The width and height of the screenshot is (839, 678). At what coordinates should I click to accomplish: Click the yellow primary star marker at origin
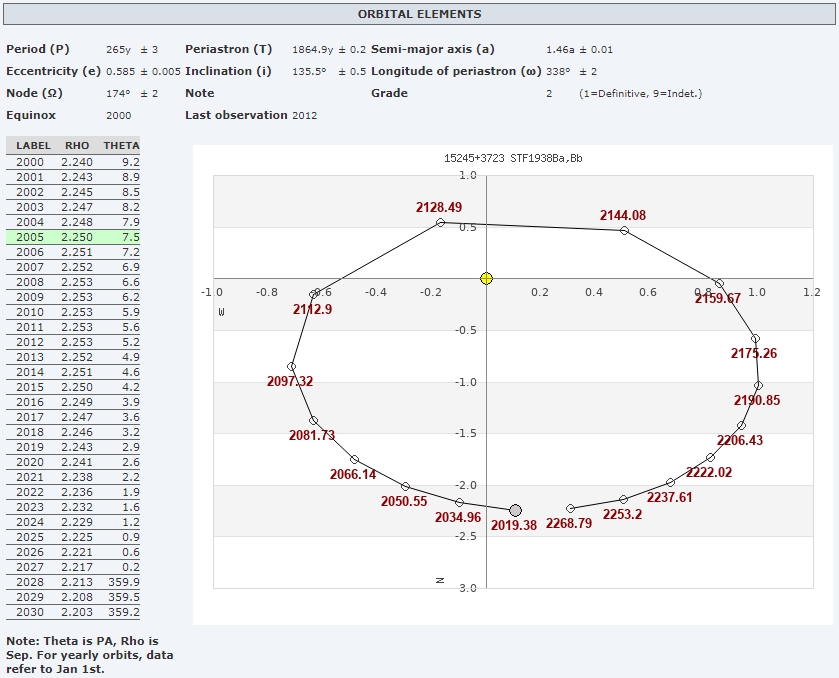coord(486,278)
